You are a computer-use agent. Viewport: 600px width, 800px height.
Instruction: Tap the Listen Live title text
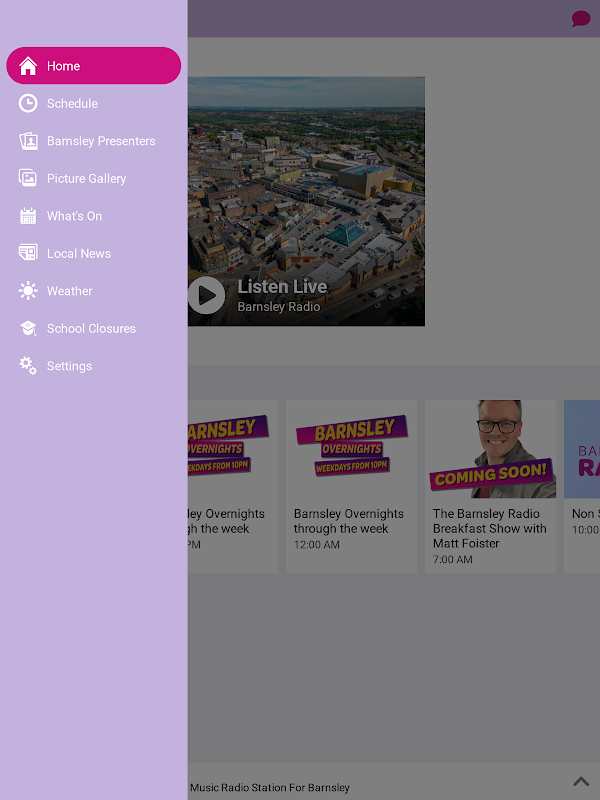click(282, 286)
